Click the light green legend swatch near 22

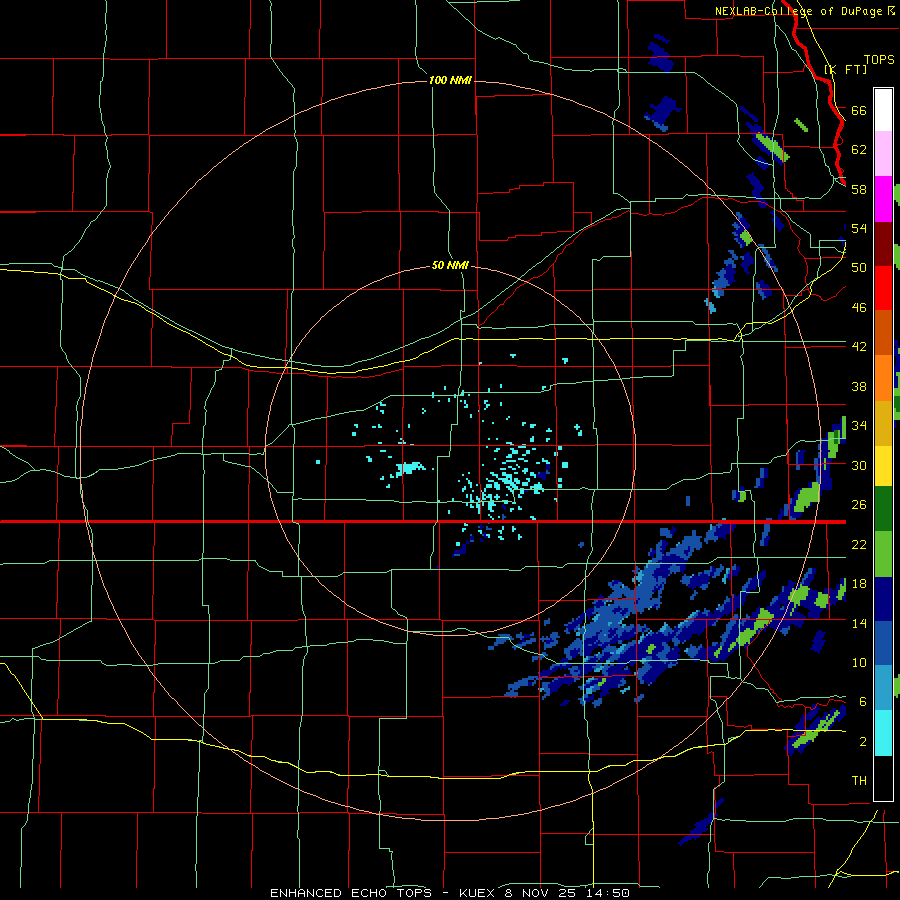click(x=883, y=555)
